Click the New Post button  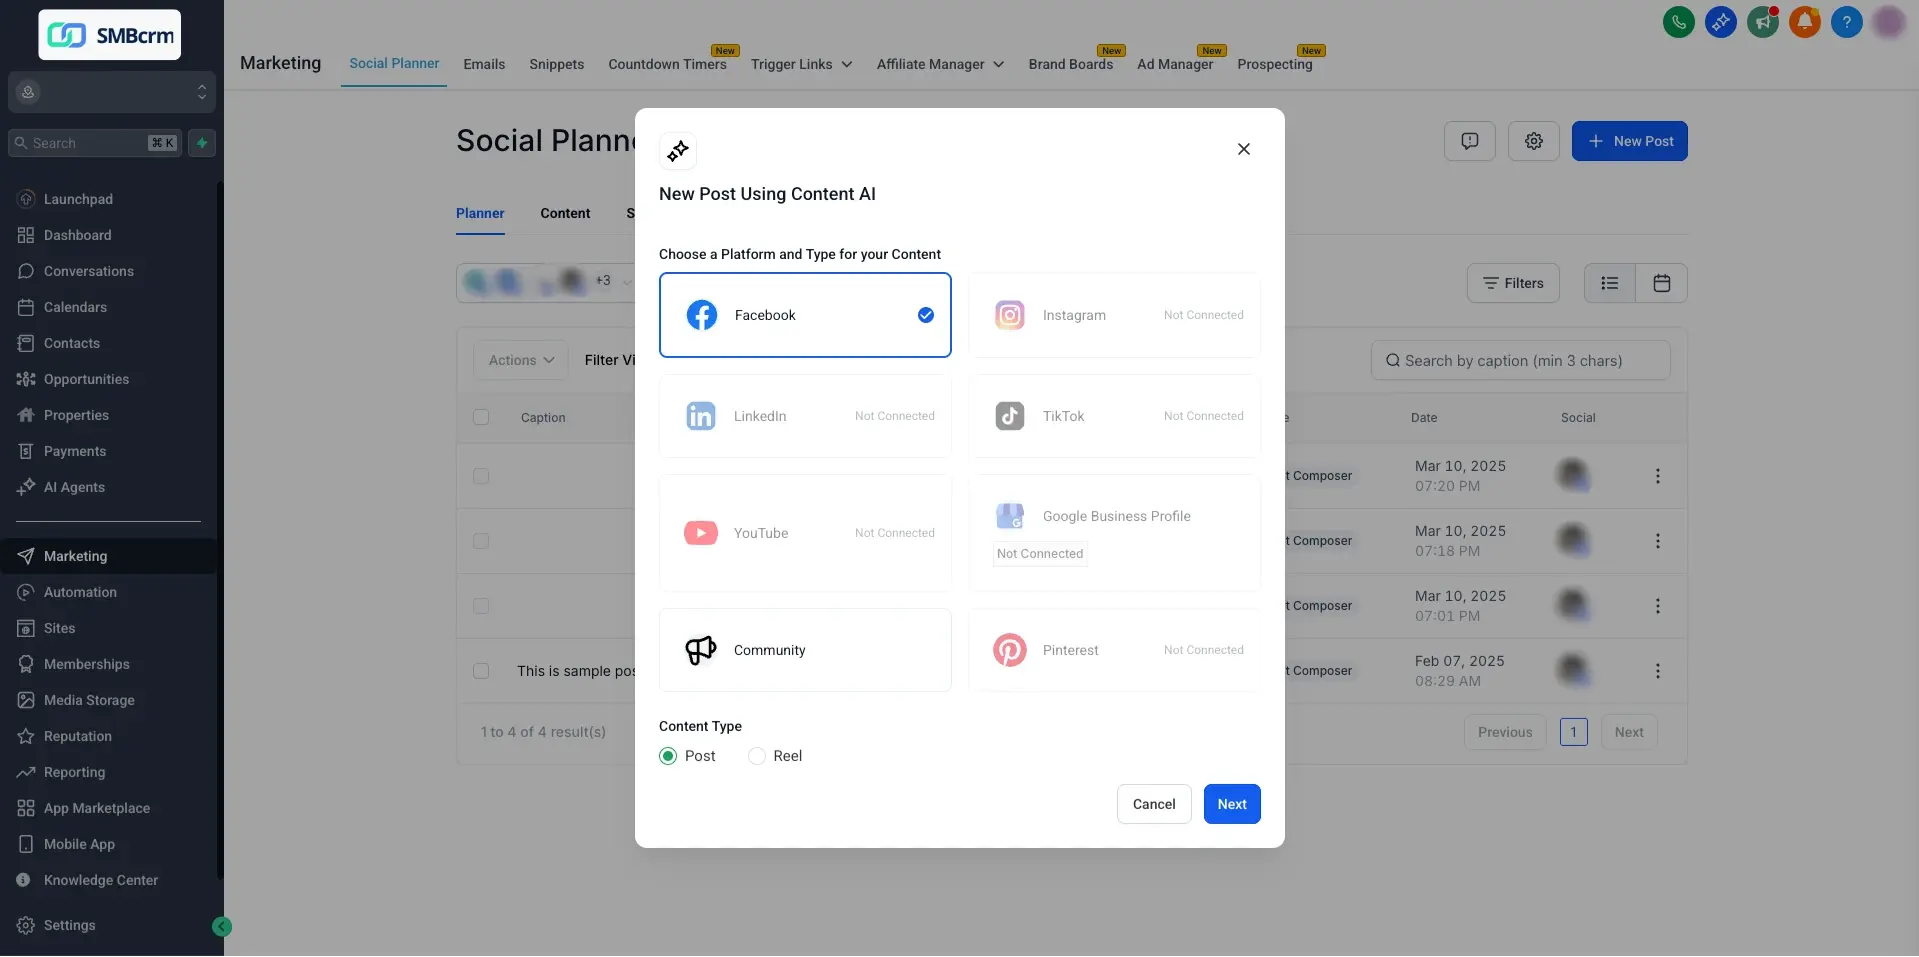[1629, 141]
